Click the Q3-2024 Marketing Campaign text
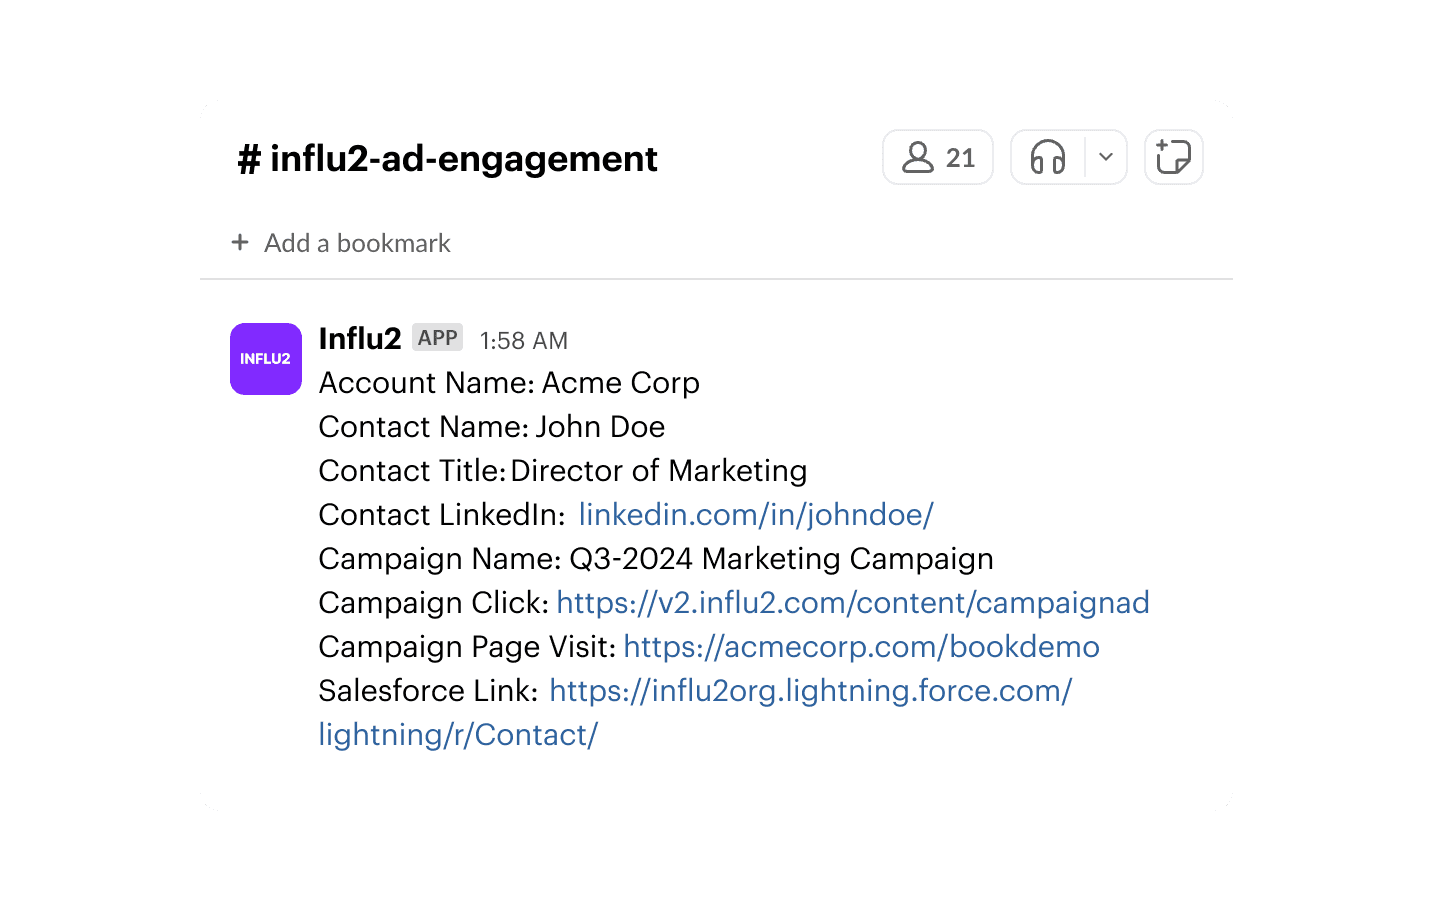1433x911 pixels. [781, 559]
